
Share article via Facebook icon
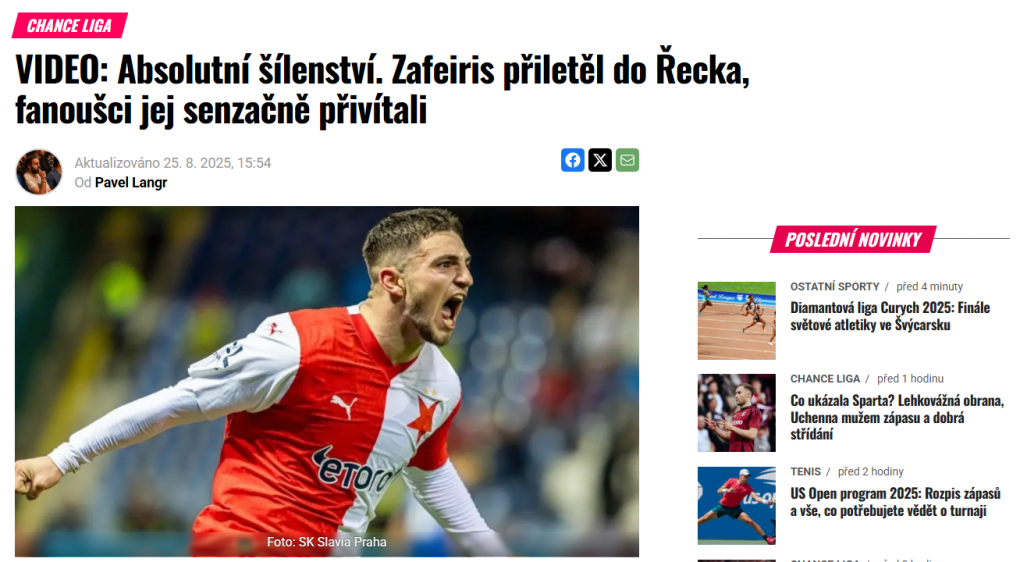(572, 160)
